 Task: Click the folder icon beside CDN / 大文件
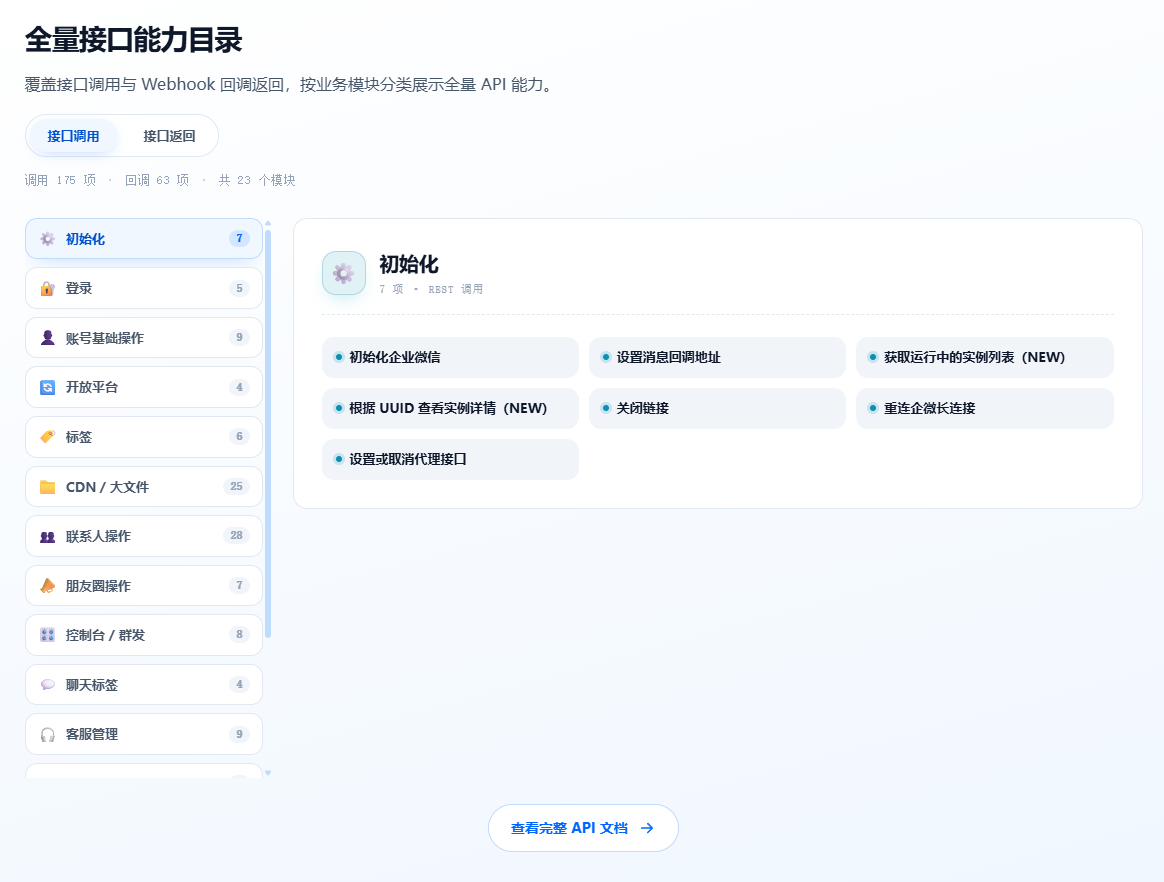[48, 486]
